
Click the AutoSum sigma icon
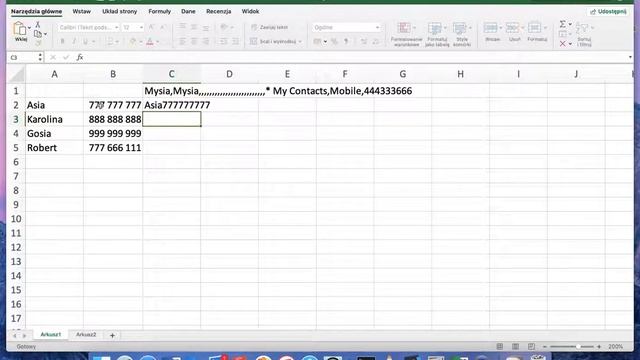(x=562, y=24)
